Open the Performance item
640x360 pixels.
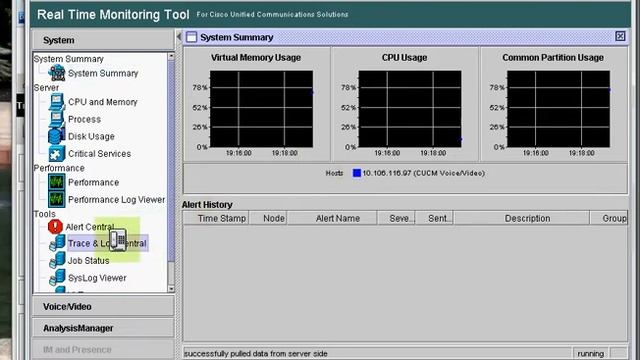[x=93, y=182]
